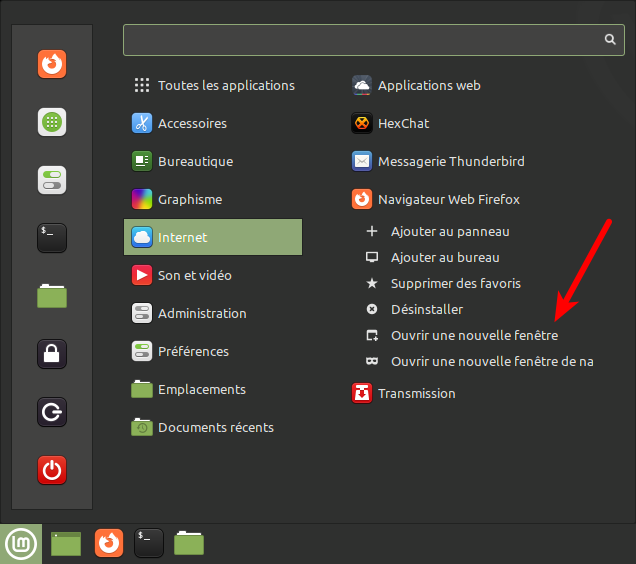Click the Applications web cloud icon

[x=361, y=85]
